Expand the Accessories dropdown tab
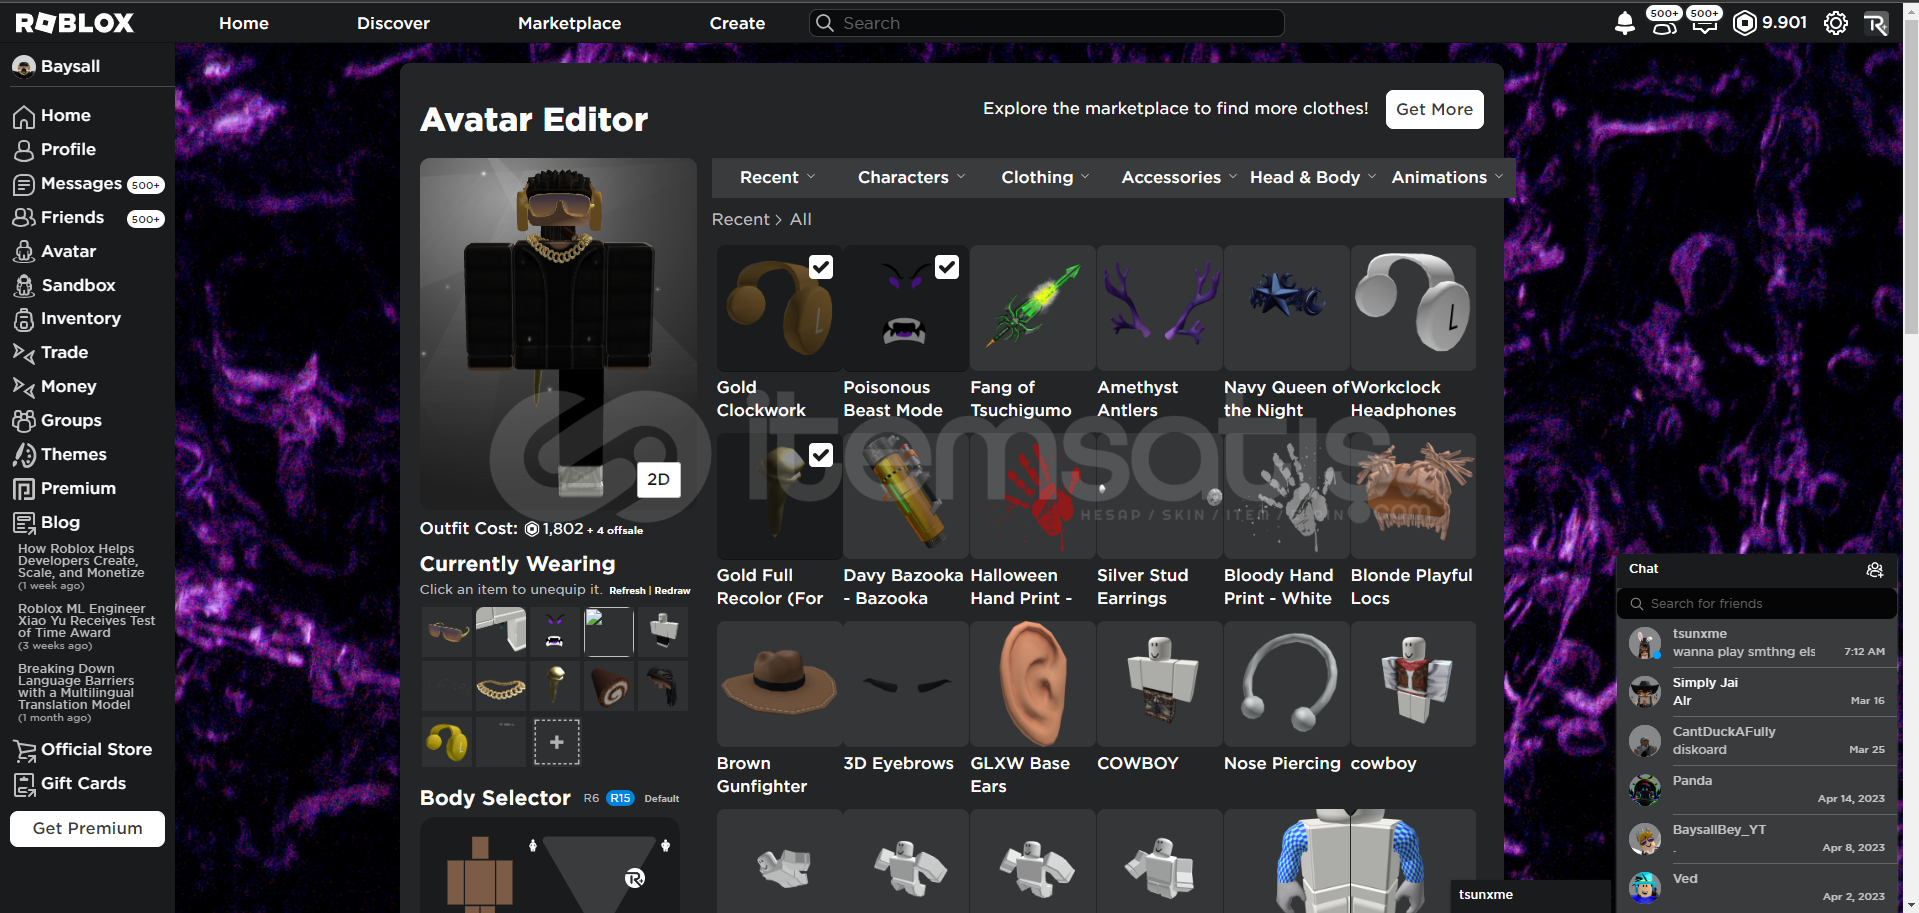 coord(1179,177)
